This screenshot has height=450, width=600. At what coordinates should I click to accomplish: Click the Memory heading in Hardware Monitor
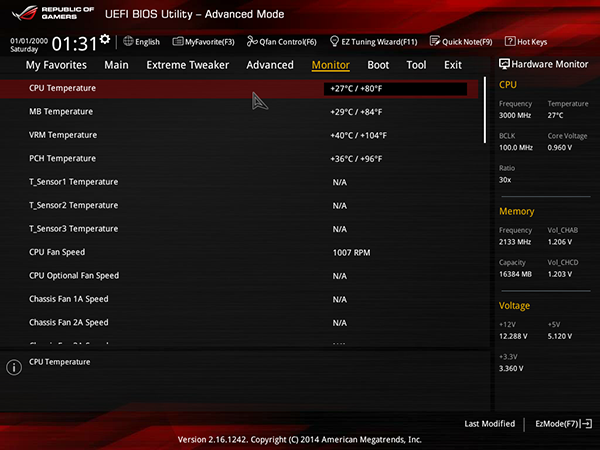coord(517,211)
